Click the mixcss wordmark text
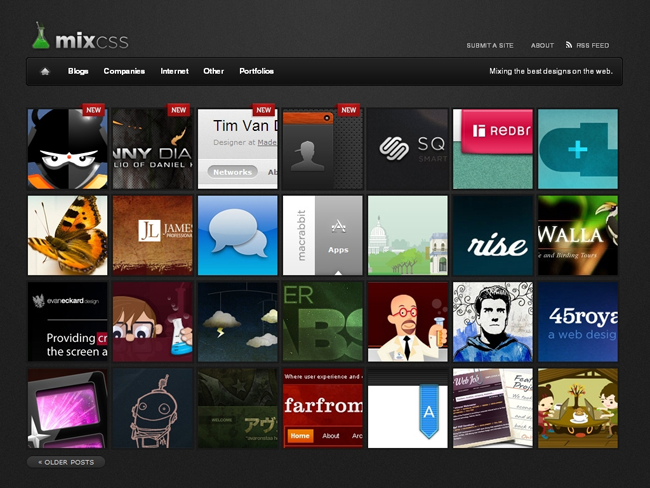Viewport: 650px width, 488px height. pyautogui.click(x=92, y=41)
